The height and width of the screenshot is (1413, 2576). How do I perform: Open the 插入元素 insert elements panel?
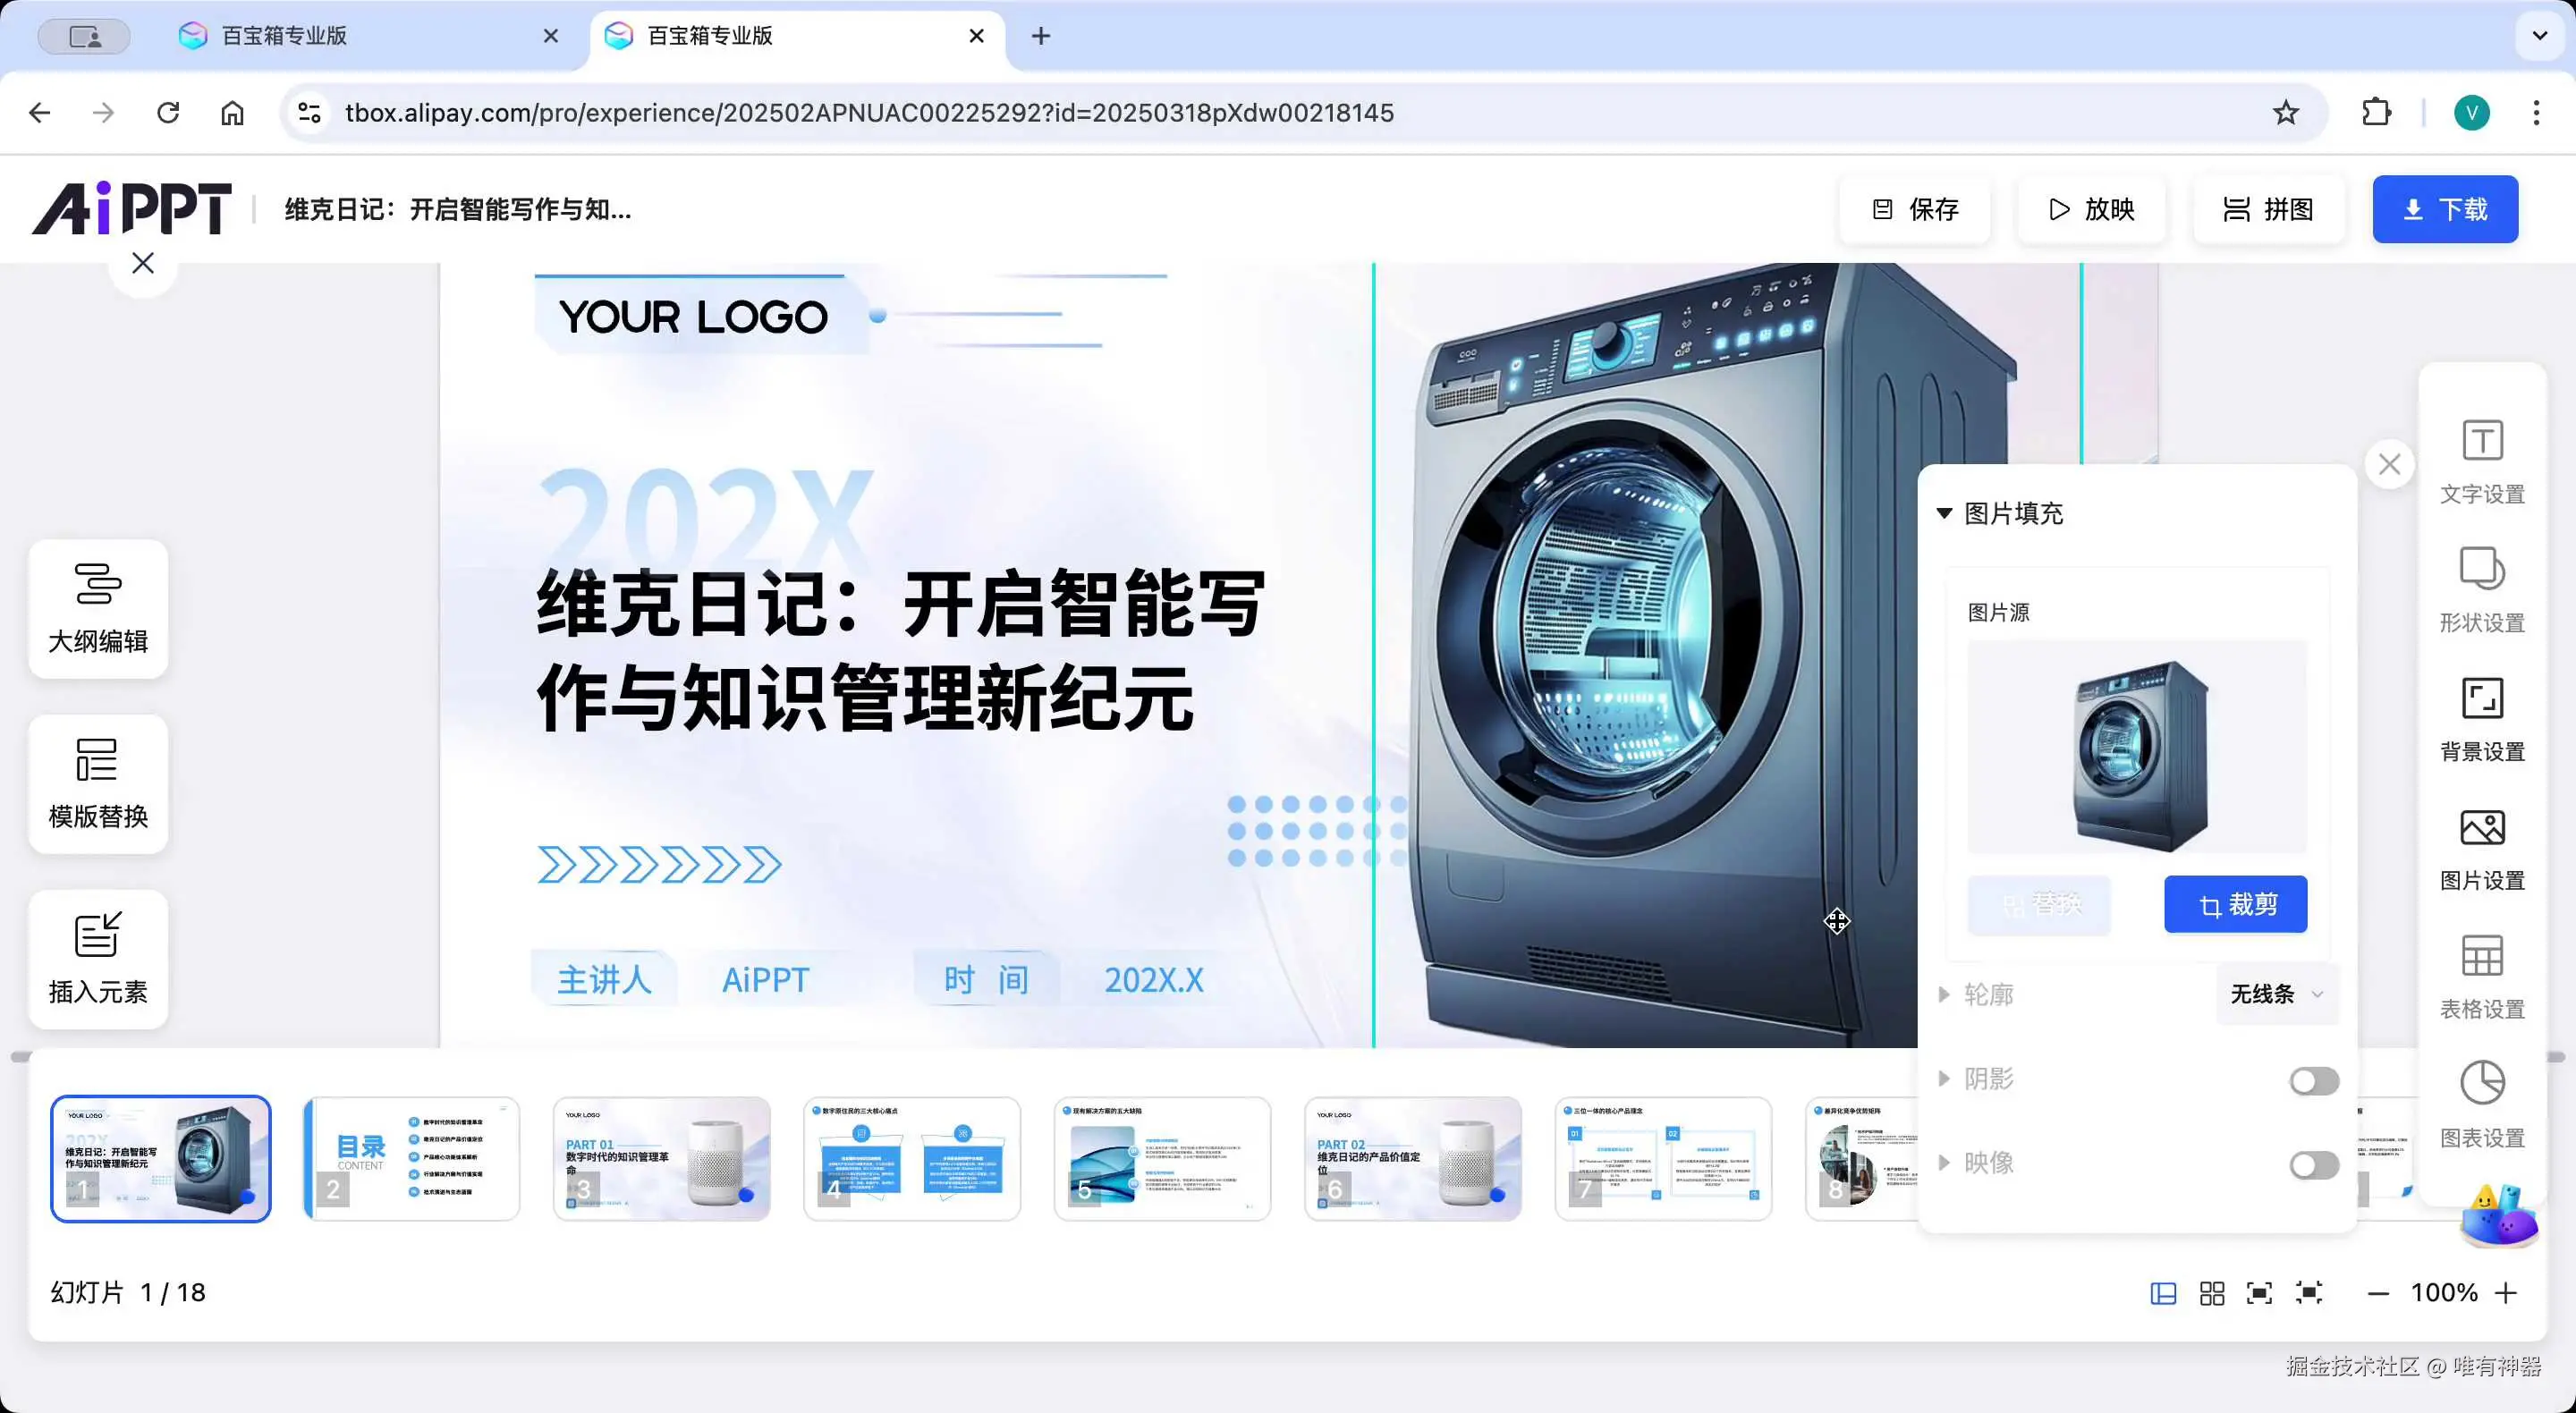(x=97, y=958)
